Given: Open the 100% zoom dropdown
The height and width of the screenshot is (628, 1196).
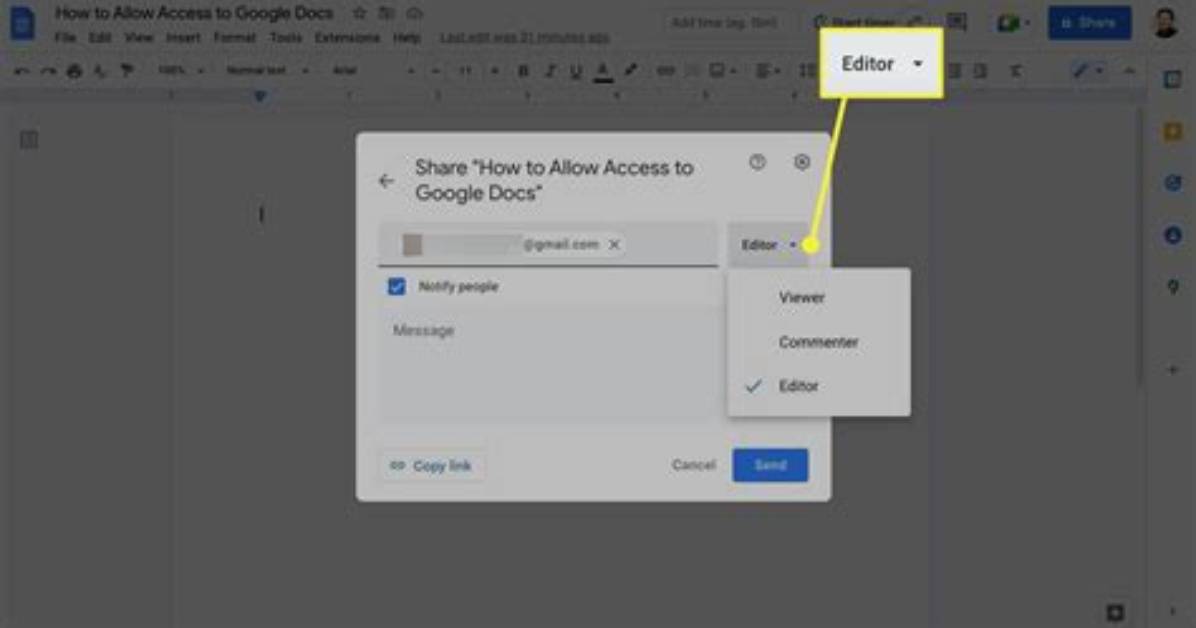Looking at the screenshot, I should click(181, 71).
